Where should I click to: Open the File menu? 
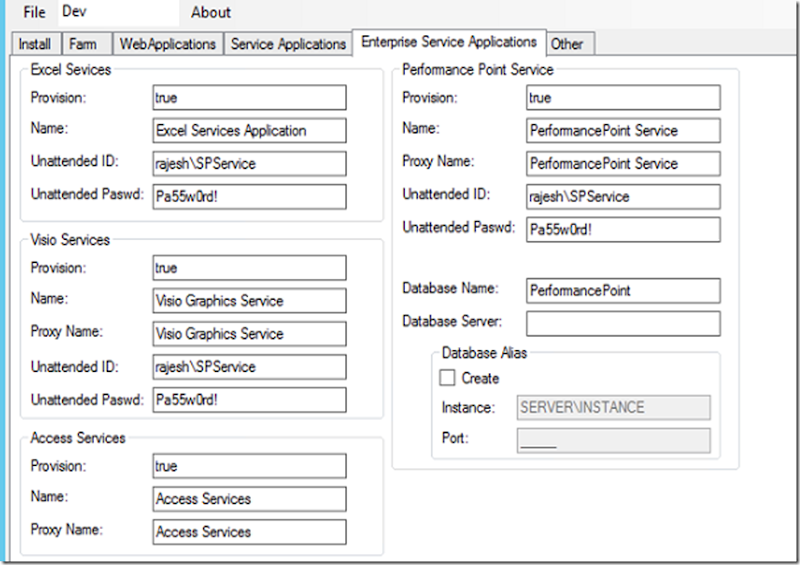34,12
